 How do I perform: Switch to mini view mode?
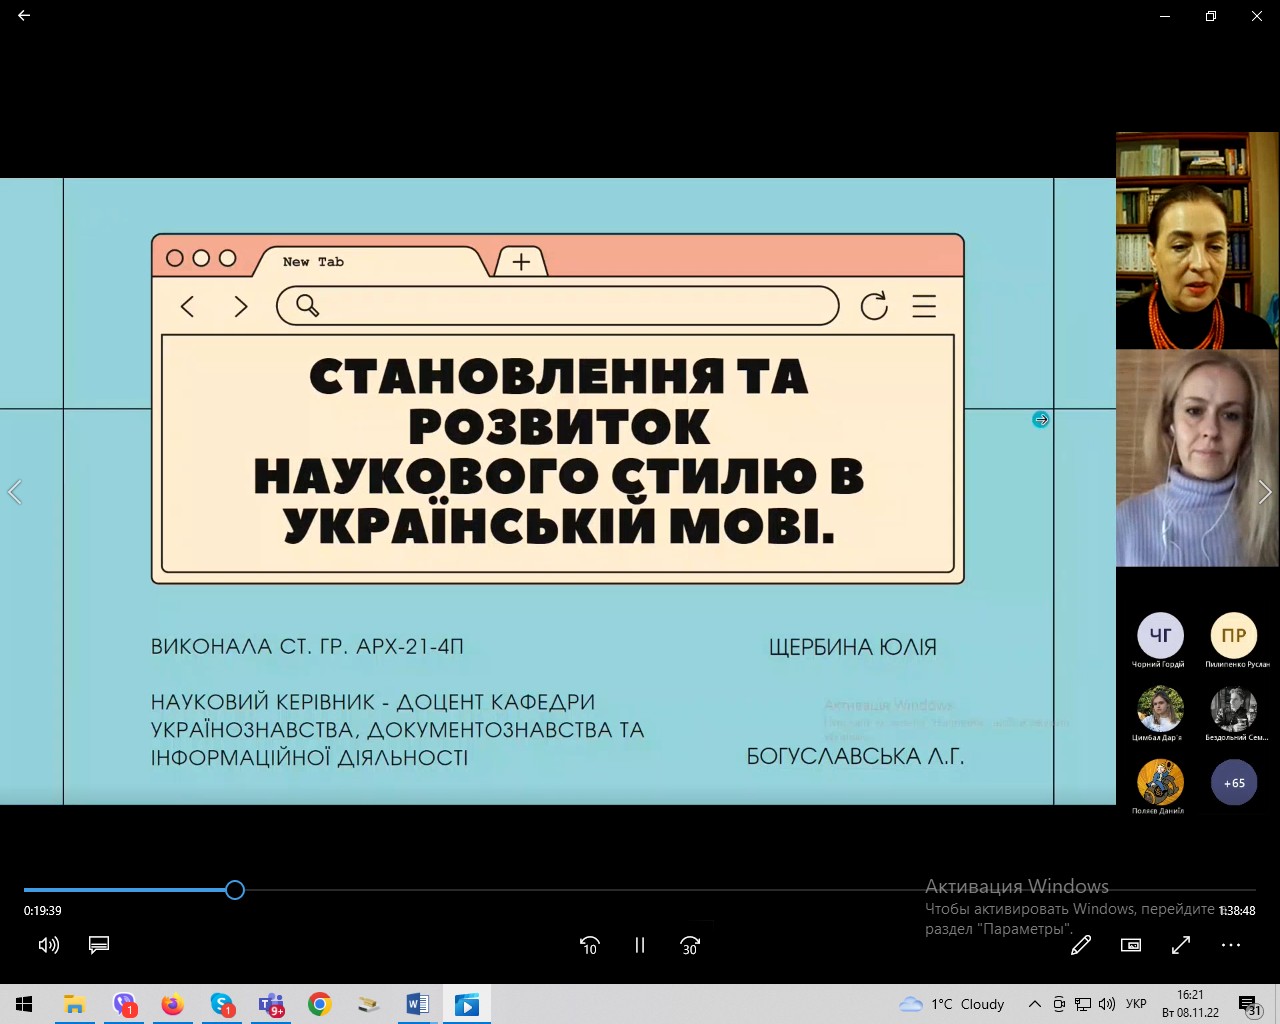pyautogui.click(x=1131, y=945)
